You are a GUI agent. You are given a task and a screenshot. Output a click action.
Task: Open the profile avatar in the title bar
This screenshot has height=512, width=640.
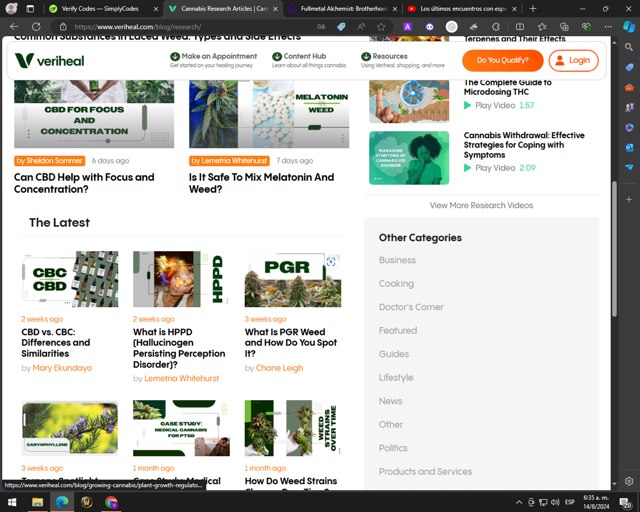tap(11, 8)
